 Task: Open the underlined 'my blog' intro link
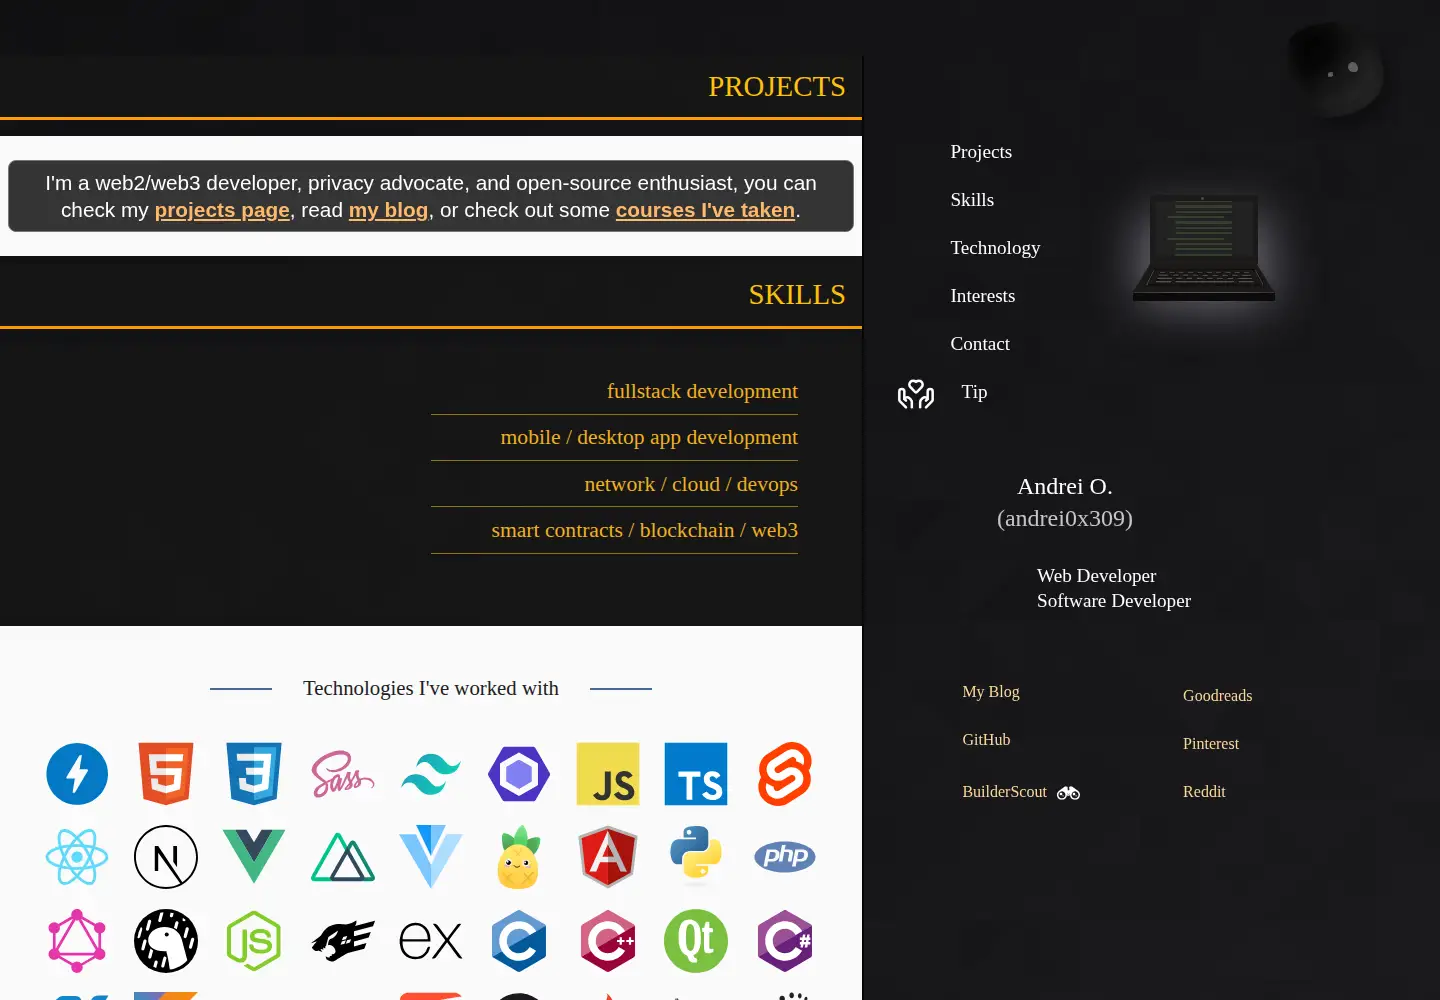pos(388,210)
